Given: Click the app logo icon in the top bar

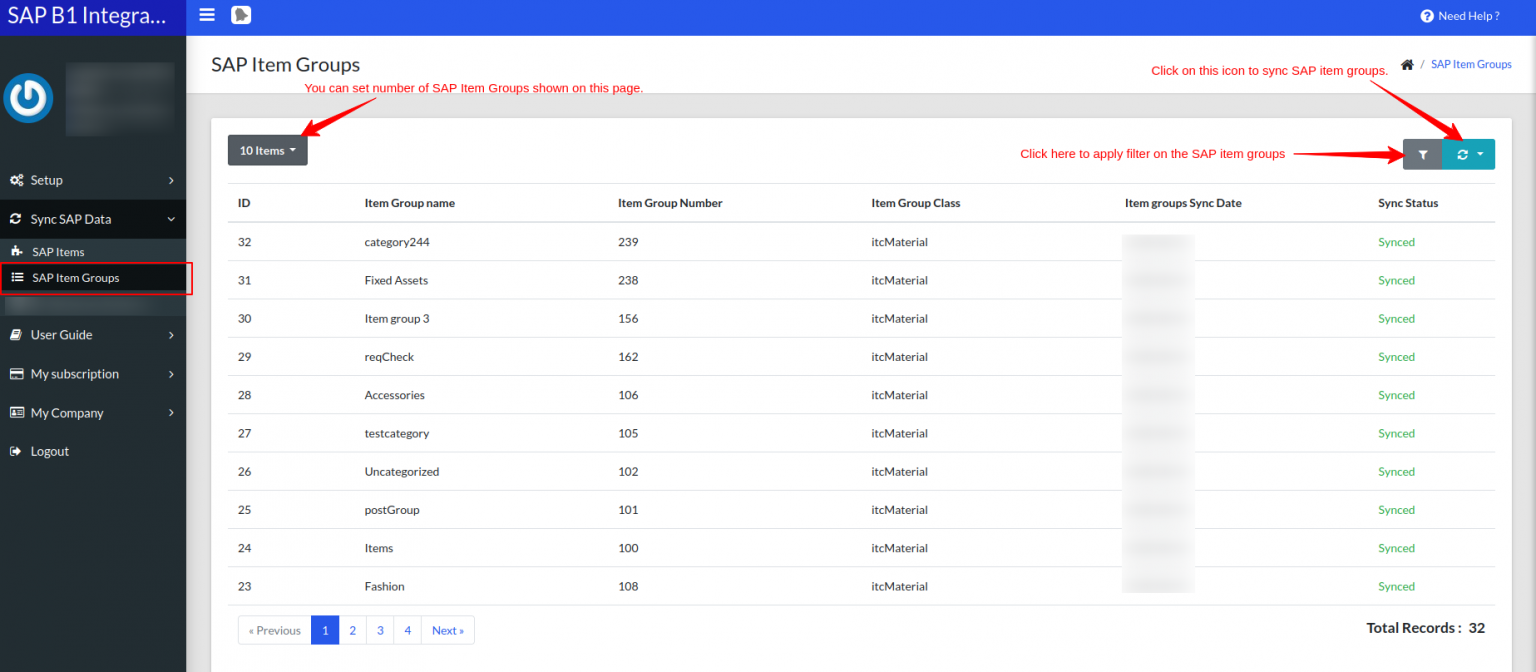Looking at the screenshot, I should click(x=241, y=15).
